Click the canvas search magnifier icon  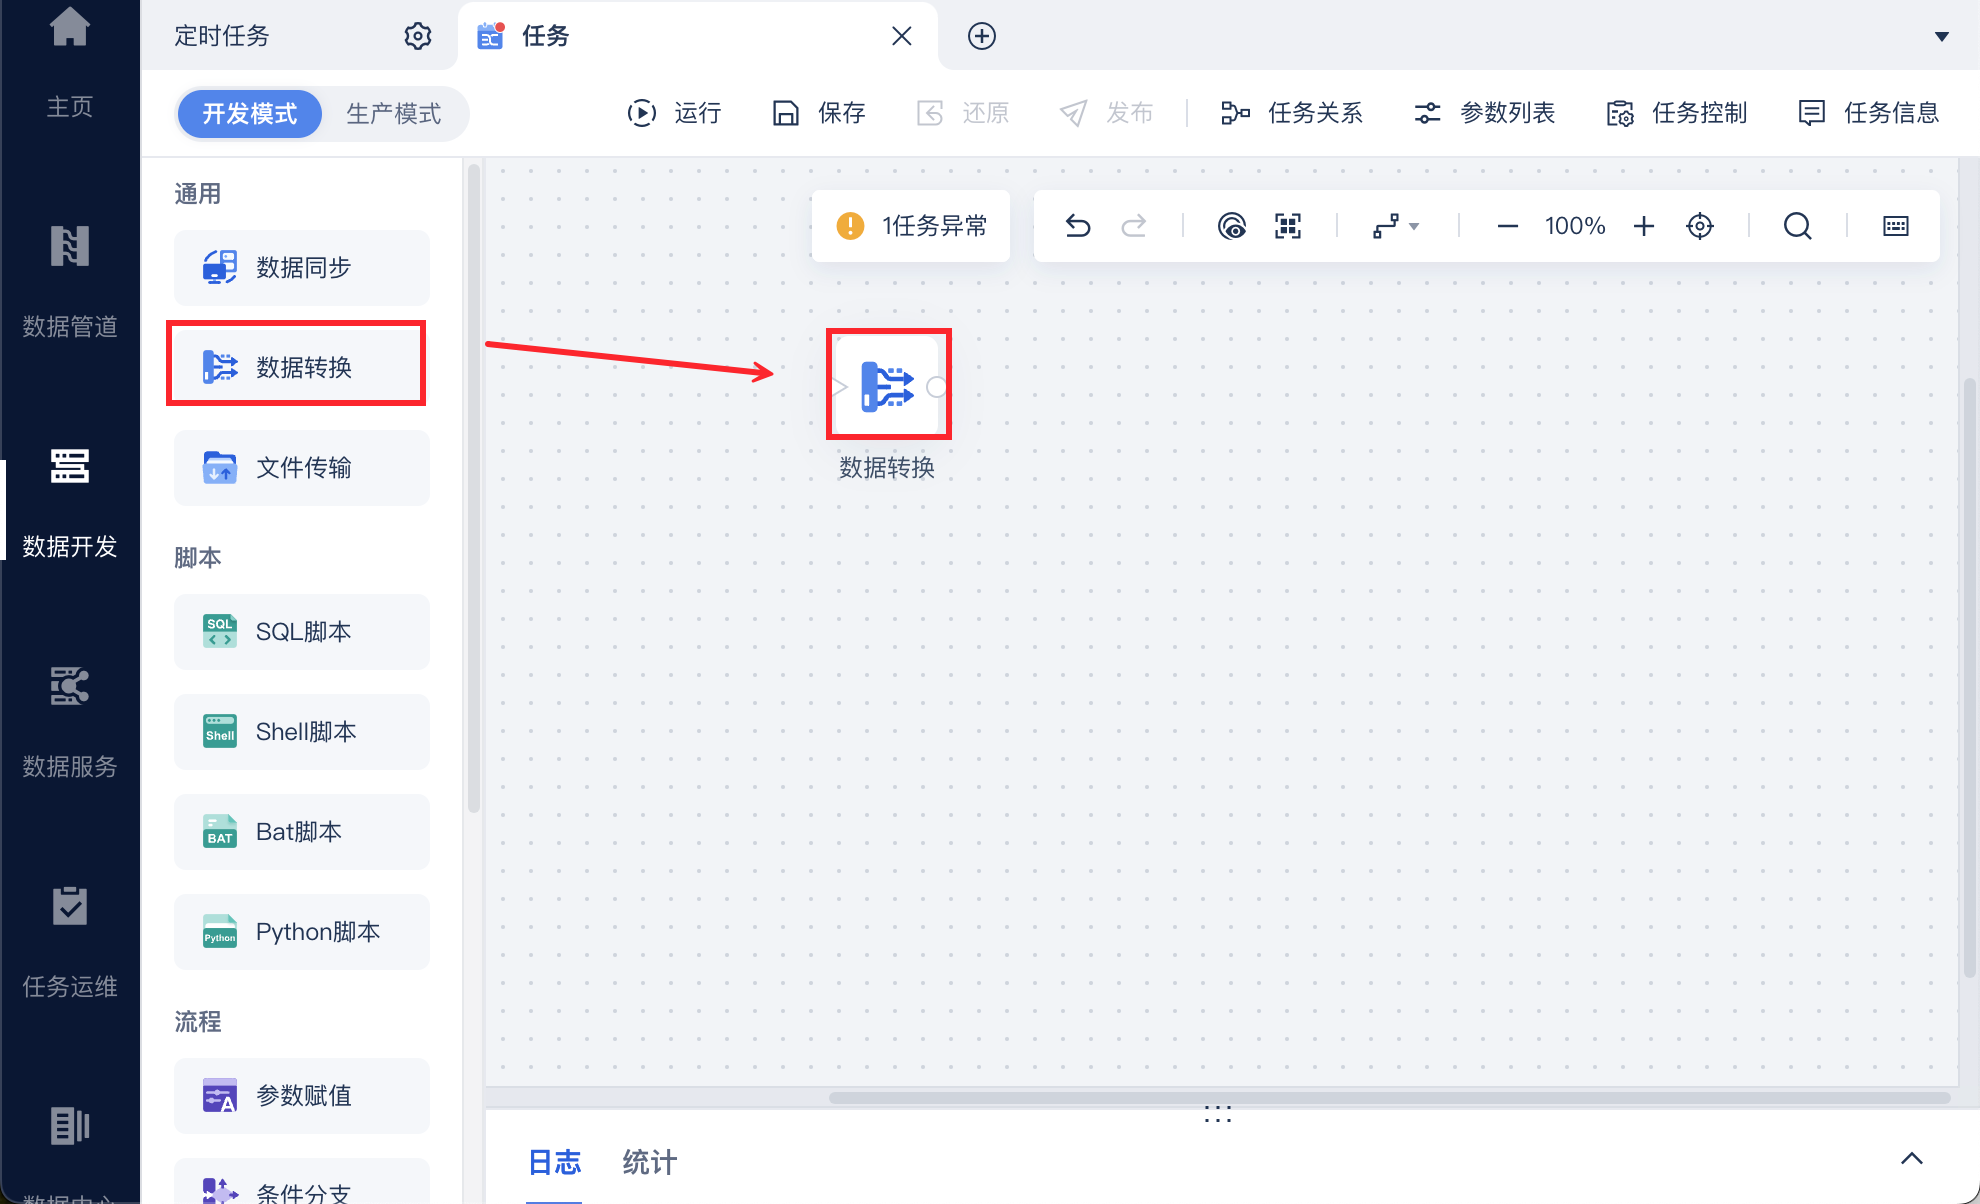tap(1797, 226)
